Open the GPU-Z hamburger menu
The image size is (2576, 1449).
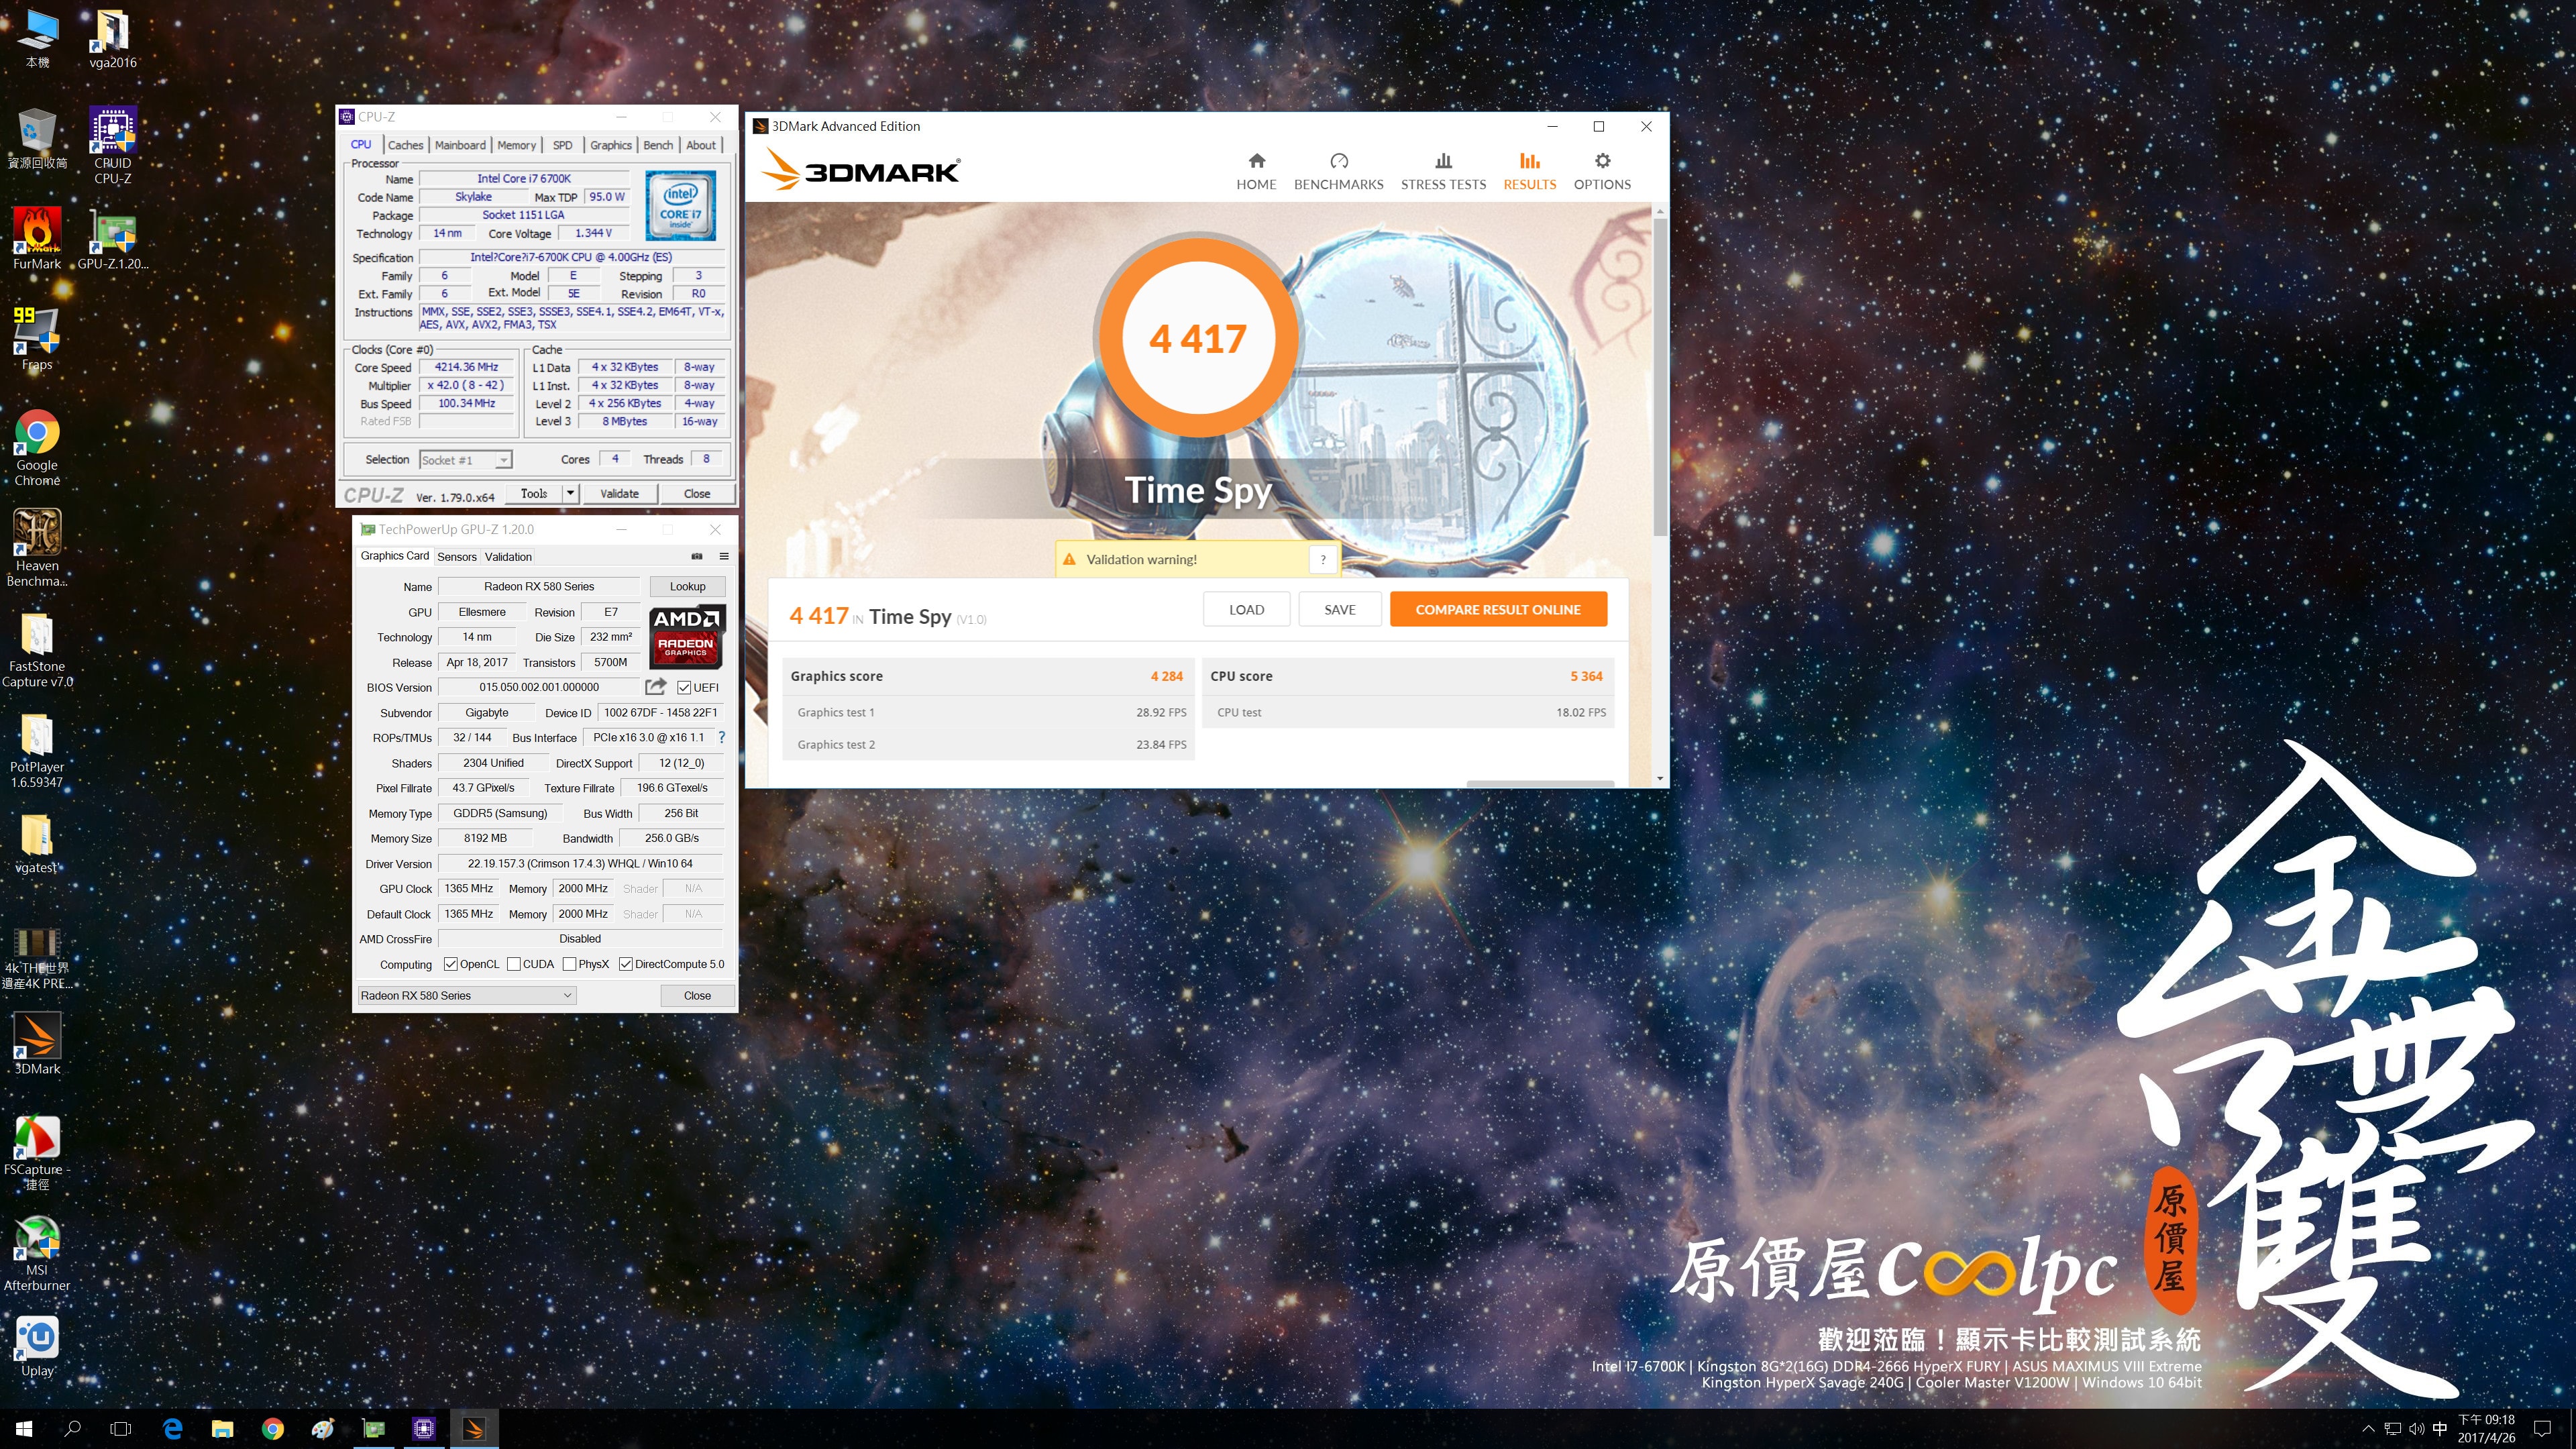[724, 556]
